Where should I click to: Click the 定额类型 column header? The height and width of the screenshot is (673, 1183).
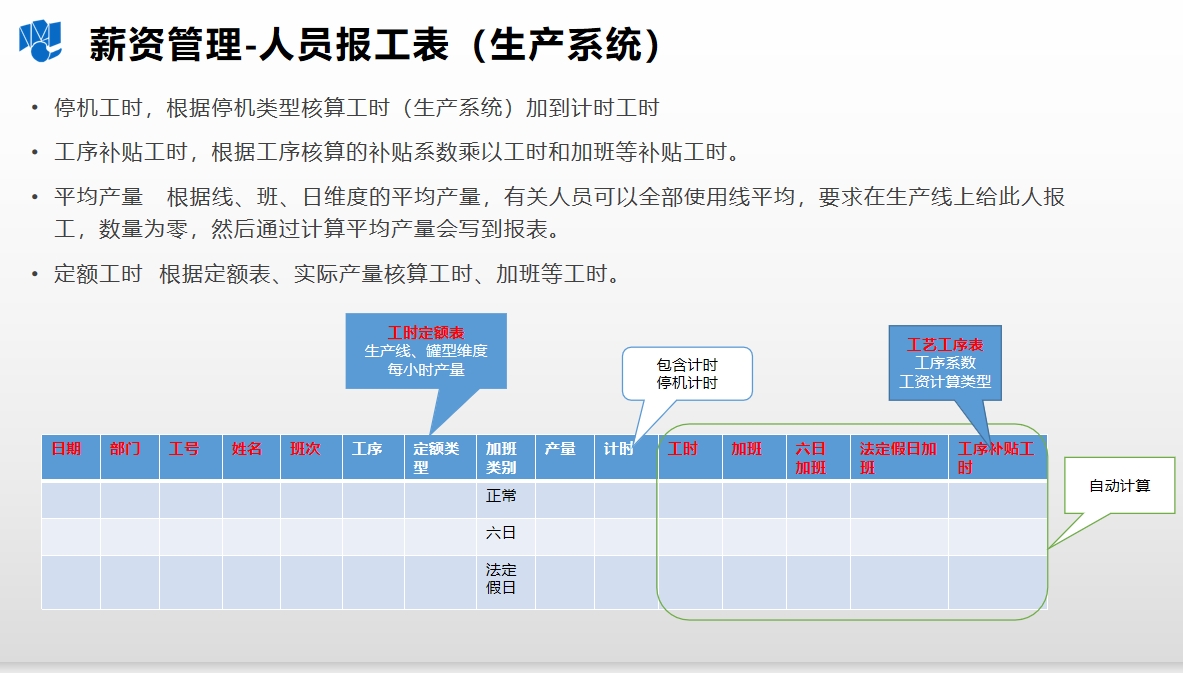pyautogui.click(x=440, y=457)
